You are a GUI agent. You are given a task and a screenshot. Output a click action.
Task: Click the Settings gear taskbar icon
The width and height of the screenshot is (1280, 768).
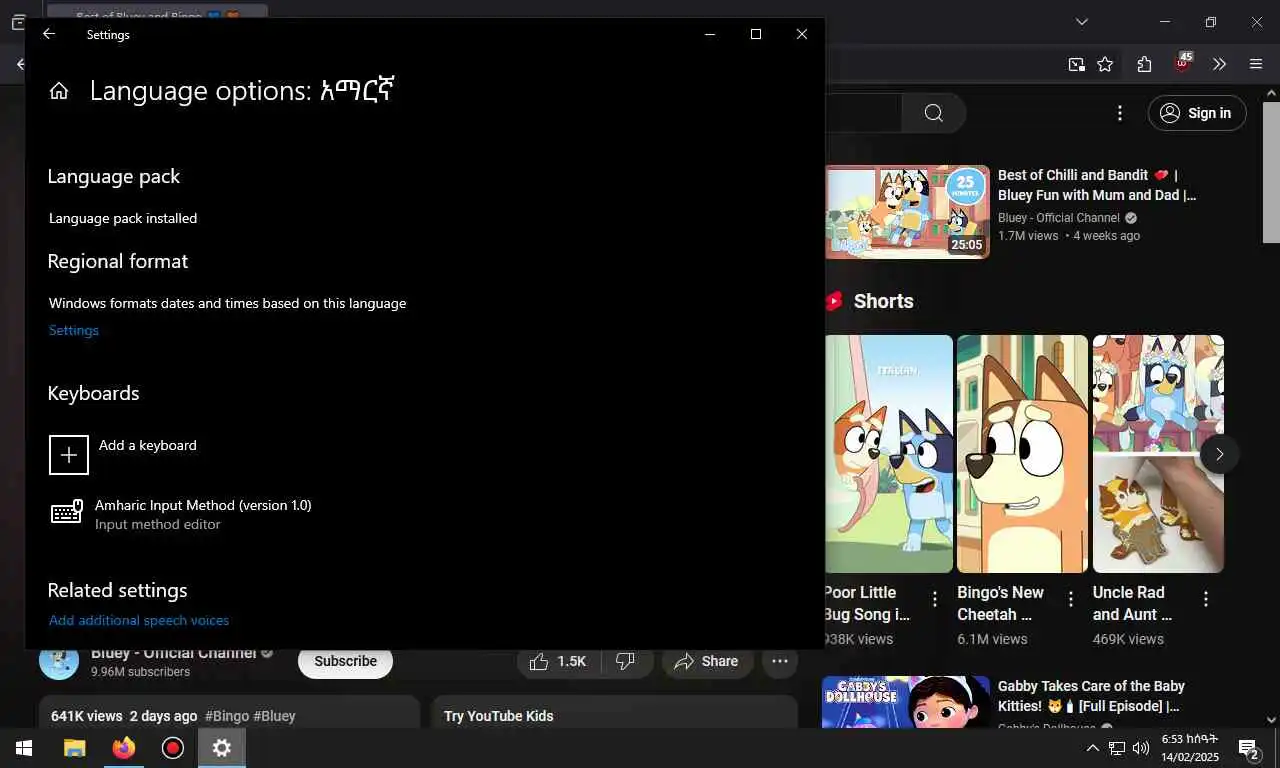click(221, 748)
